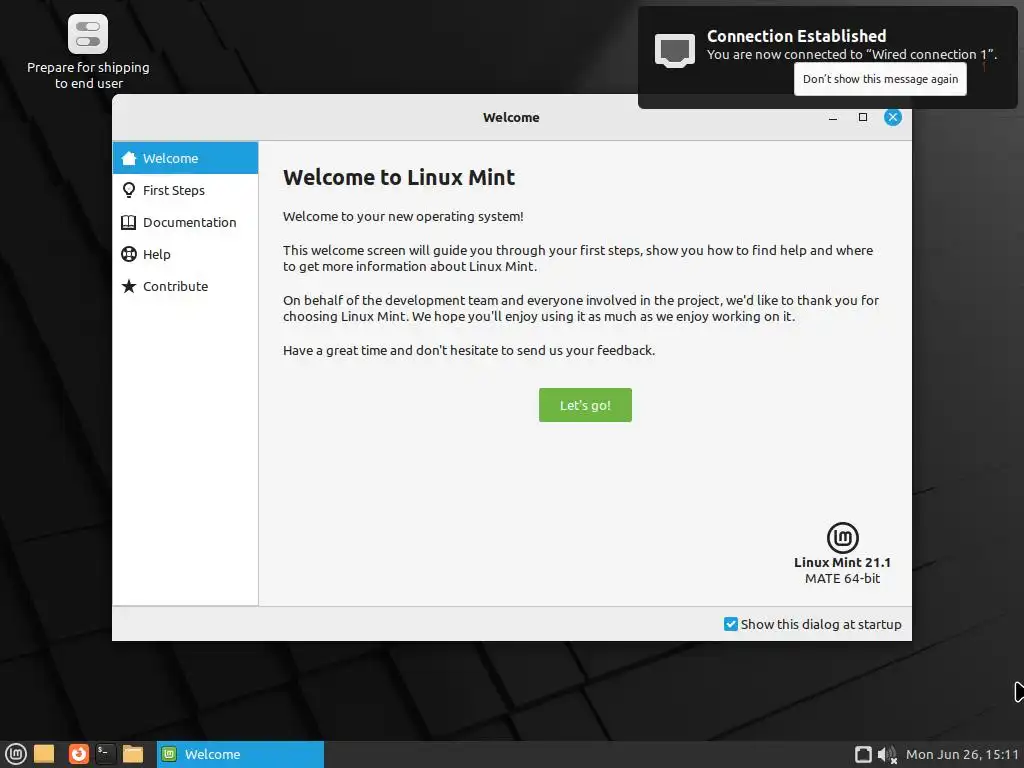Click 'Welcome to your new operating system!' text
Screen dimensions: 1024x768
coord(403,217)
